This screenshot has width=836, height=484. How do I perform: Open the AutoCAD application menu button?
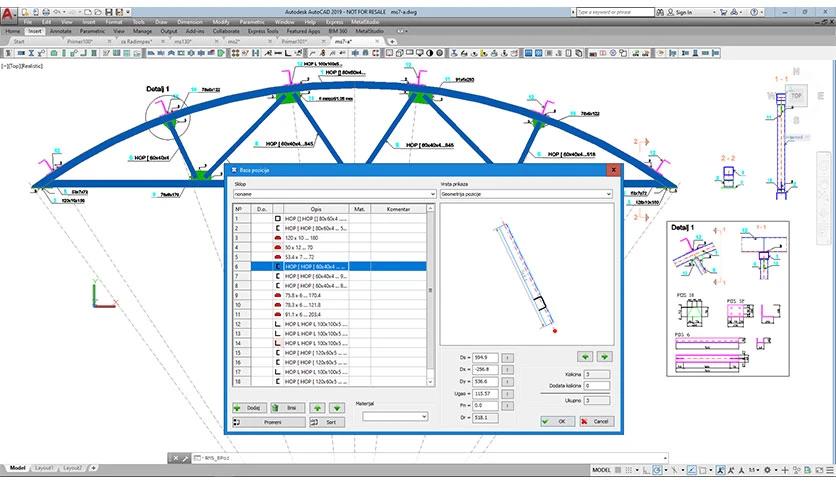click(9, 13)
